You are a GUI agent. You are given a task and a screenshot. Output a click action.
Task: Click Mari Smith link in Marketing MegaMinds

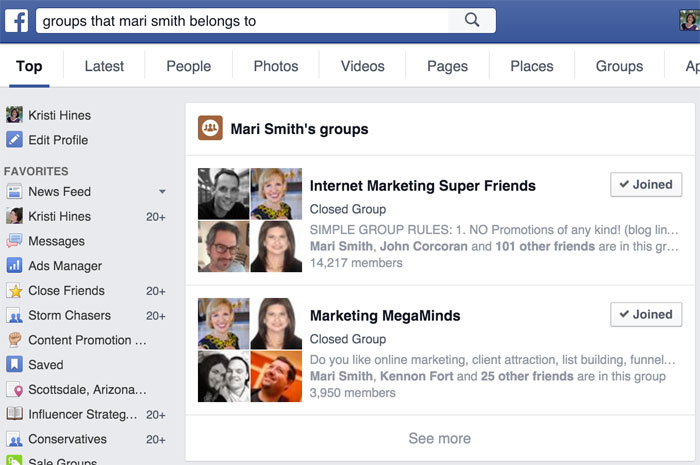pos(341,376)
